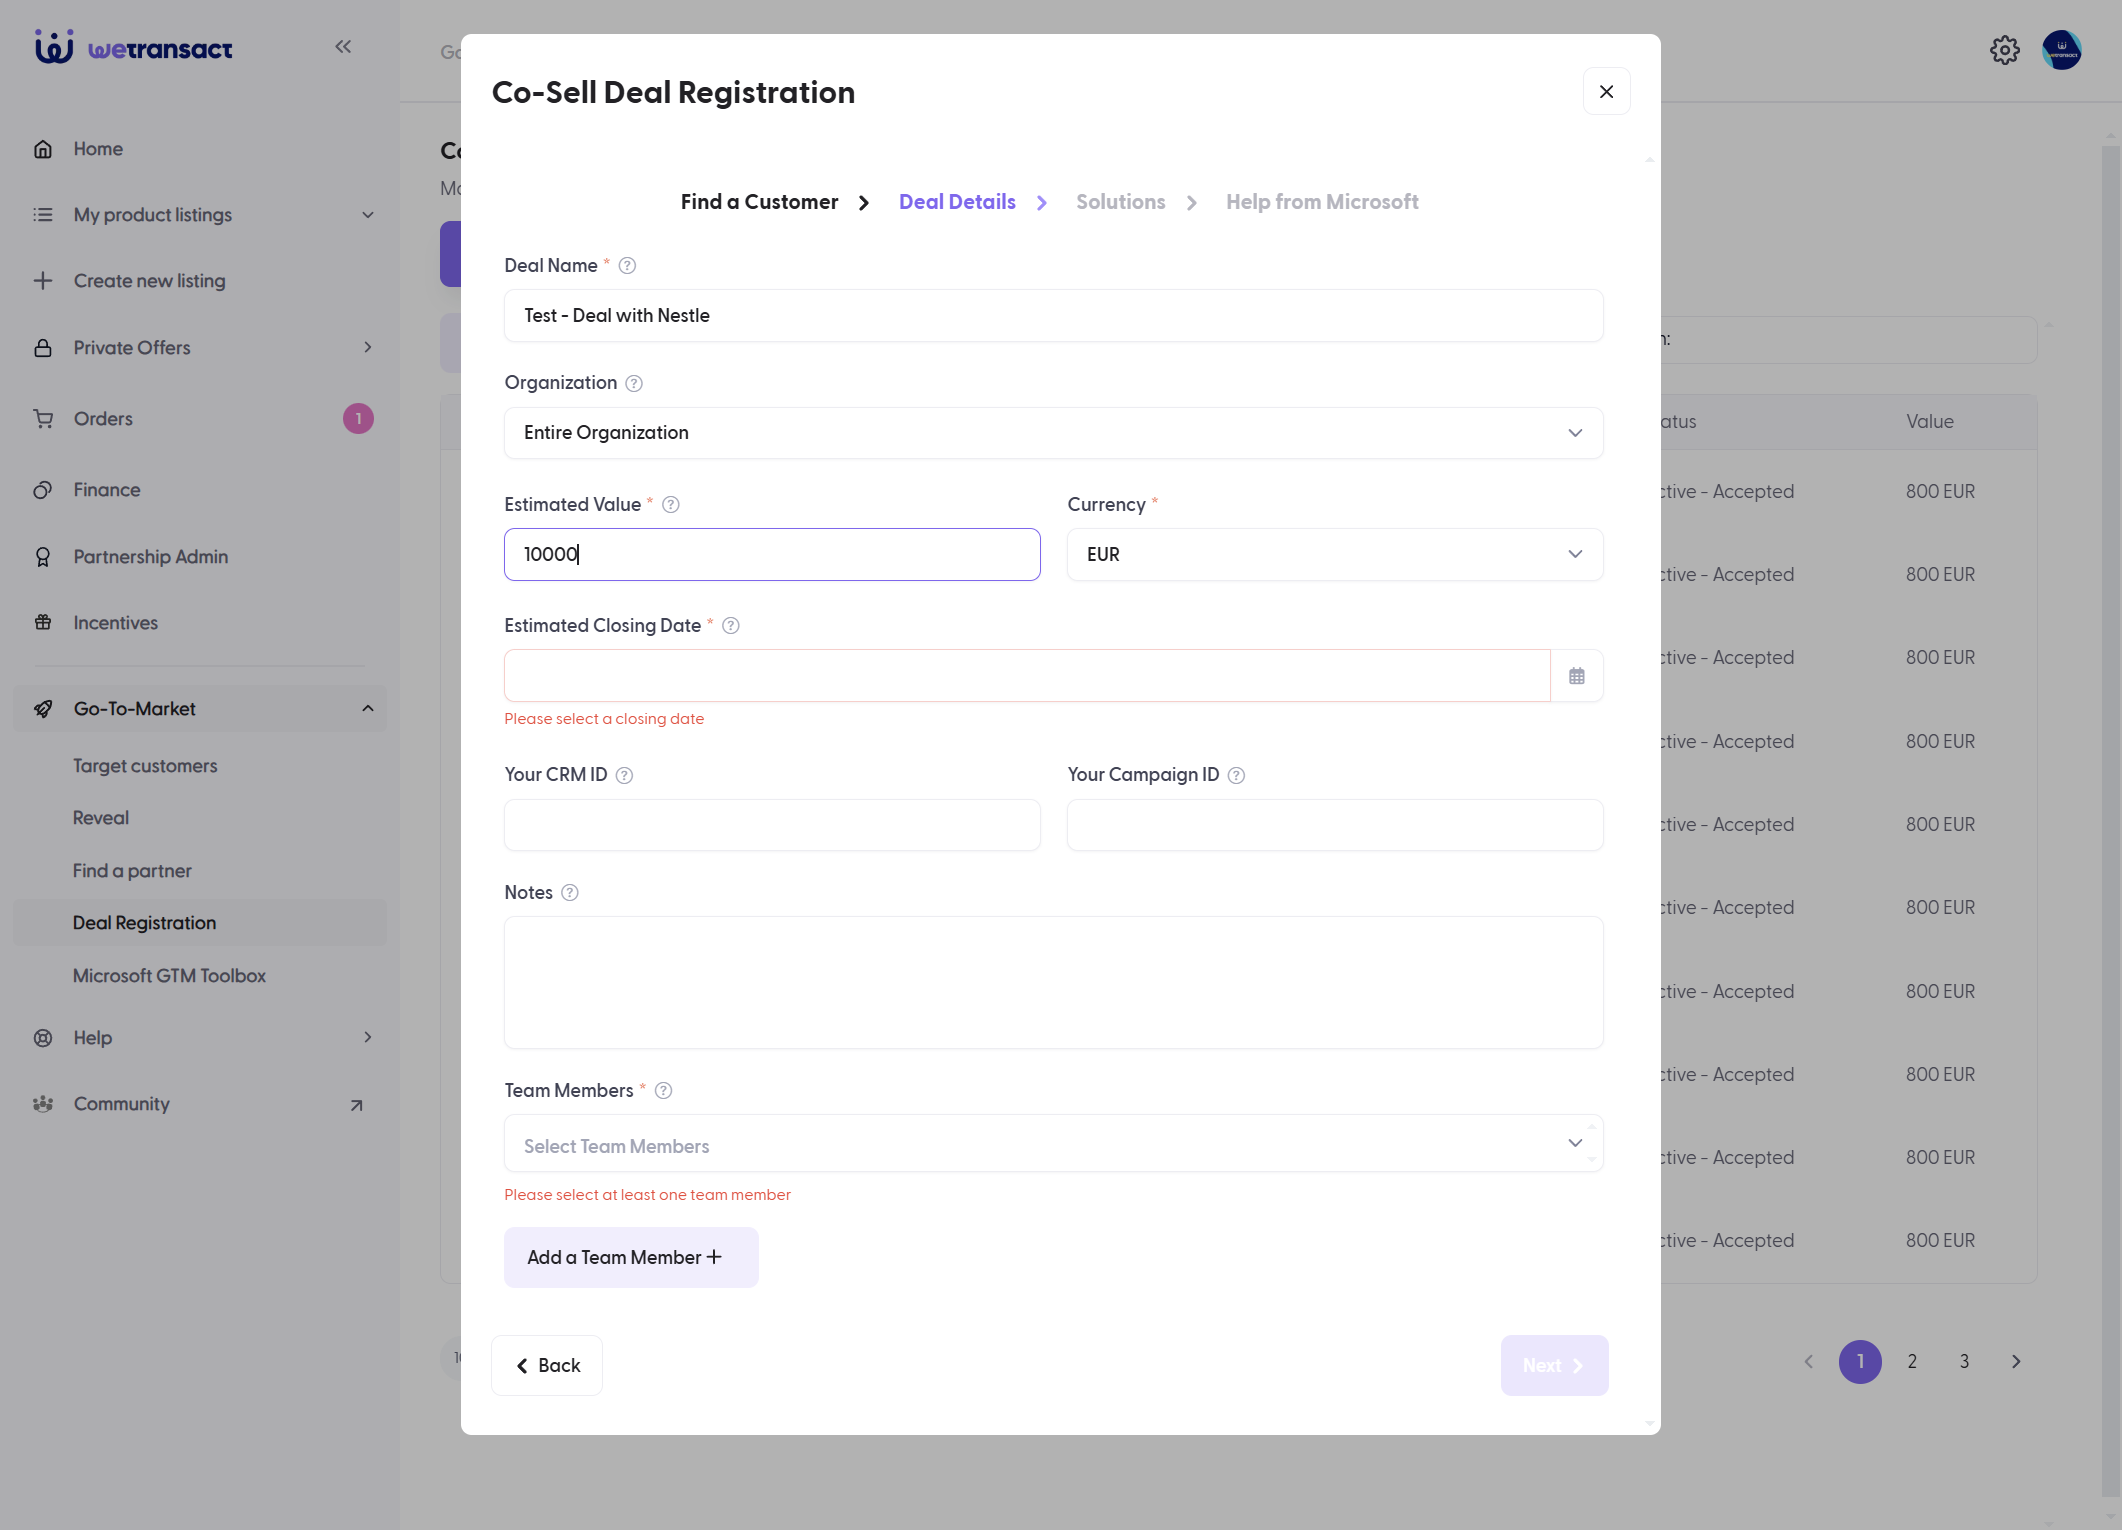Image resolution: width=2122 pixels, height=1530 pixels.
Task: Click the Next button
Action: (x=1554, y=1366)
